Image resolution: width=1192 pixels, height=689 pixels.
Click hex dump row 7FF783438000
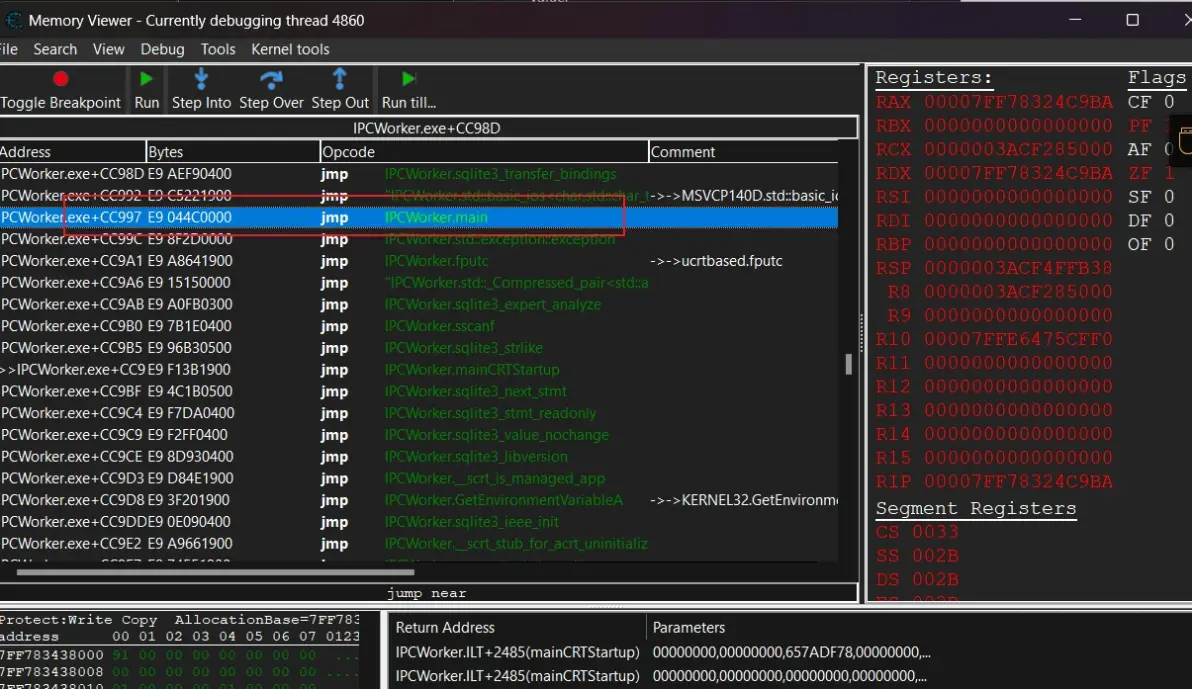click(x=180, y=654)
